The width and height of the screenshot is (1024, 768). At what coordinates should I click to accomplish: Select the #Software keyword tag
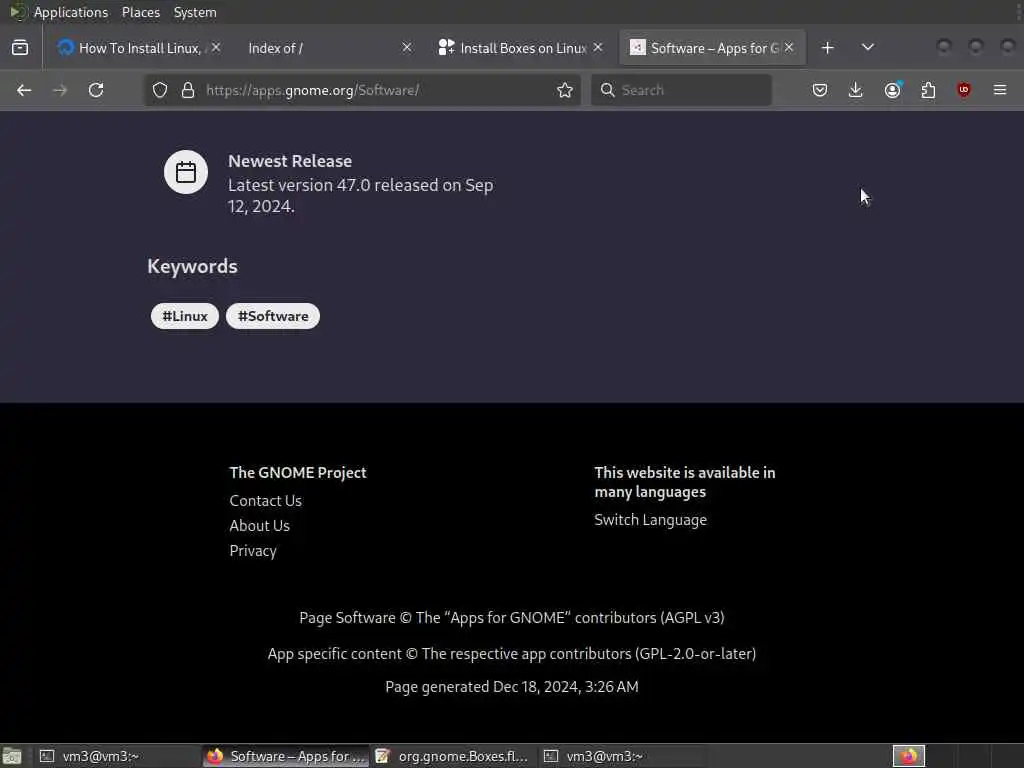click(x=273, y=316)
